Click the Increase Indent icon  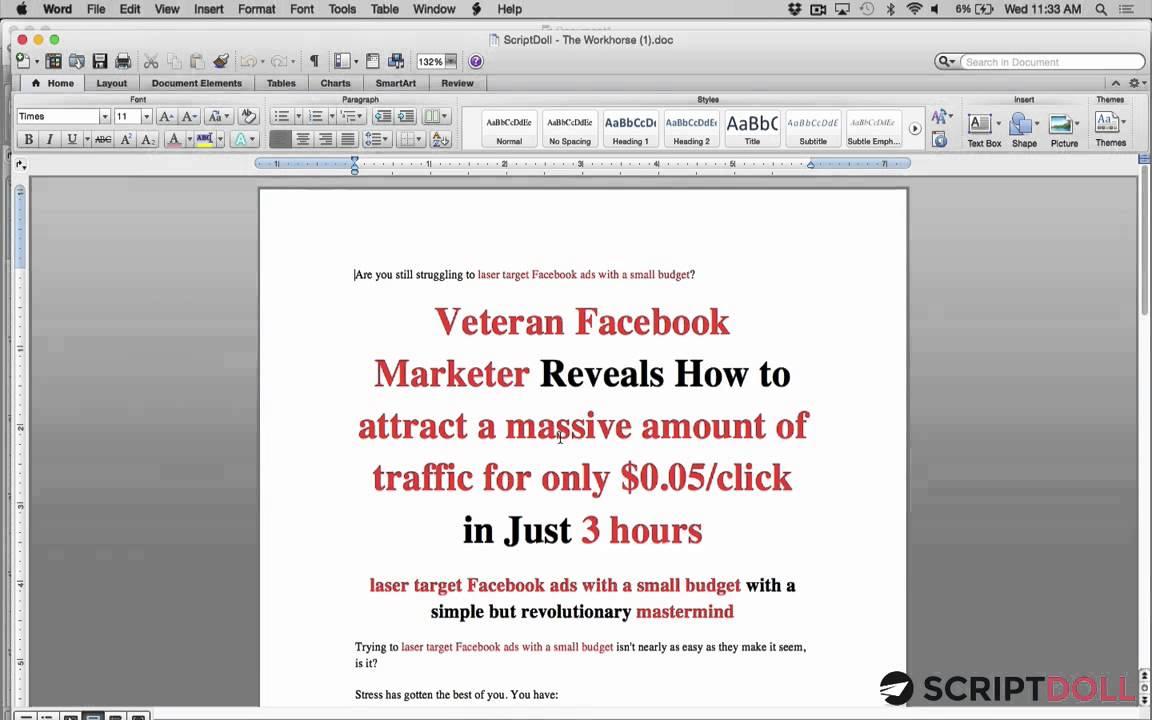click(406, 116)
